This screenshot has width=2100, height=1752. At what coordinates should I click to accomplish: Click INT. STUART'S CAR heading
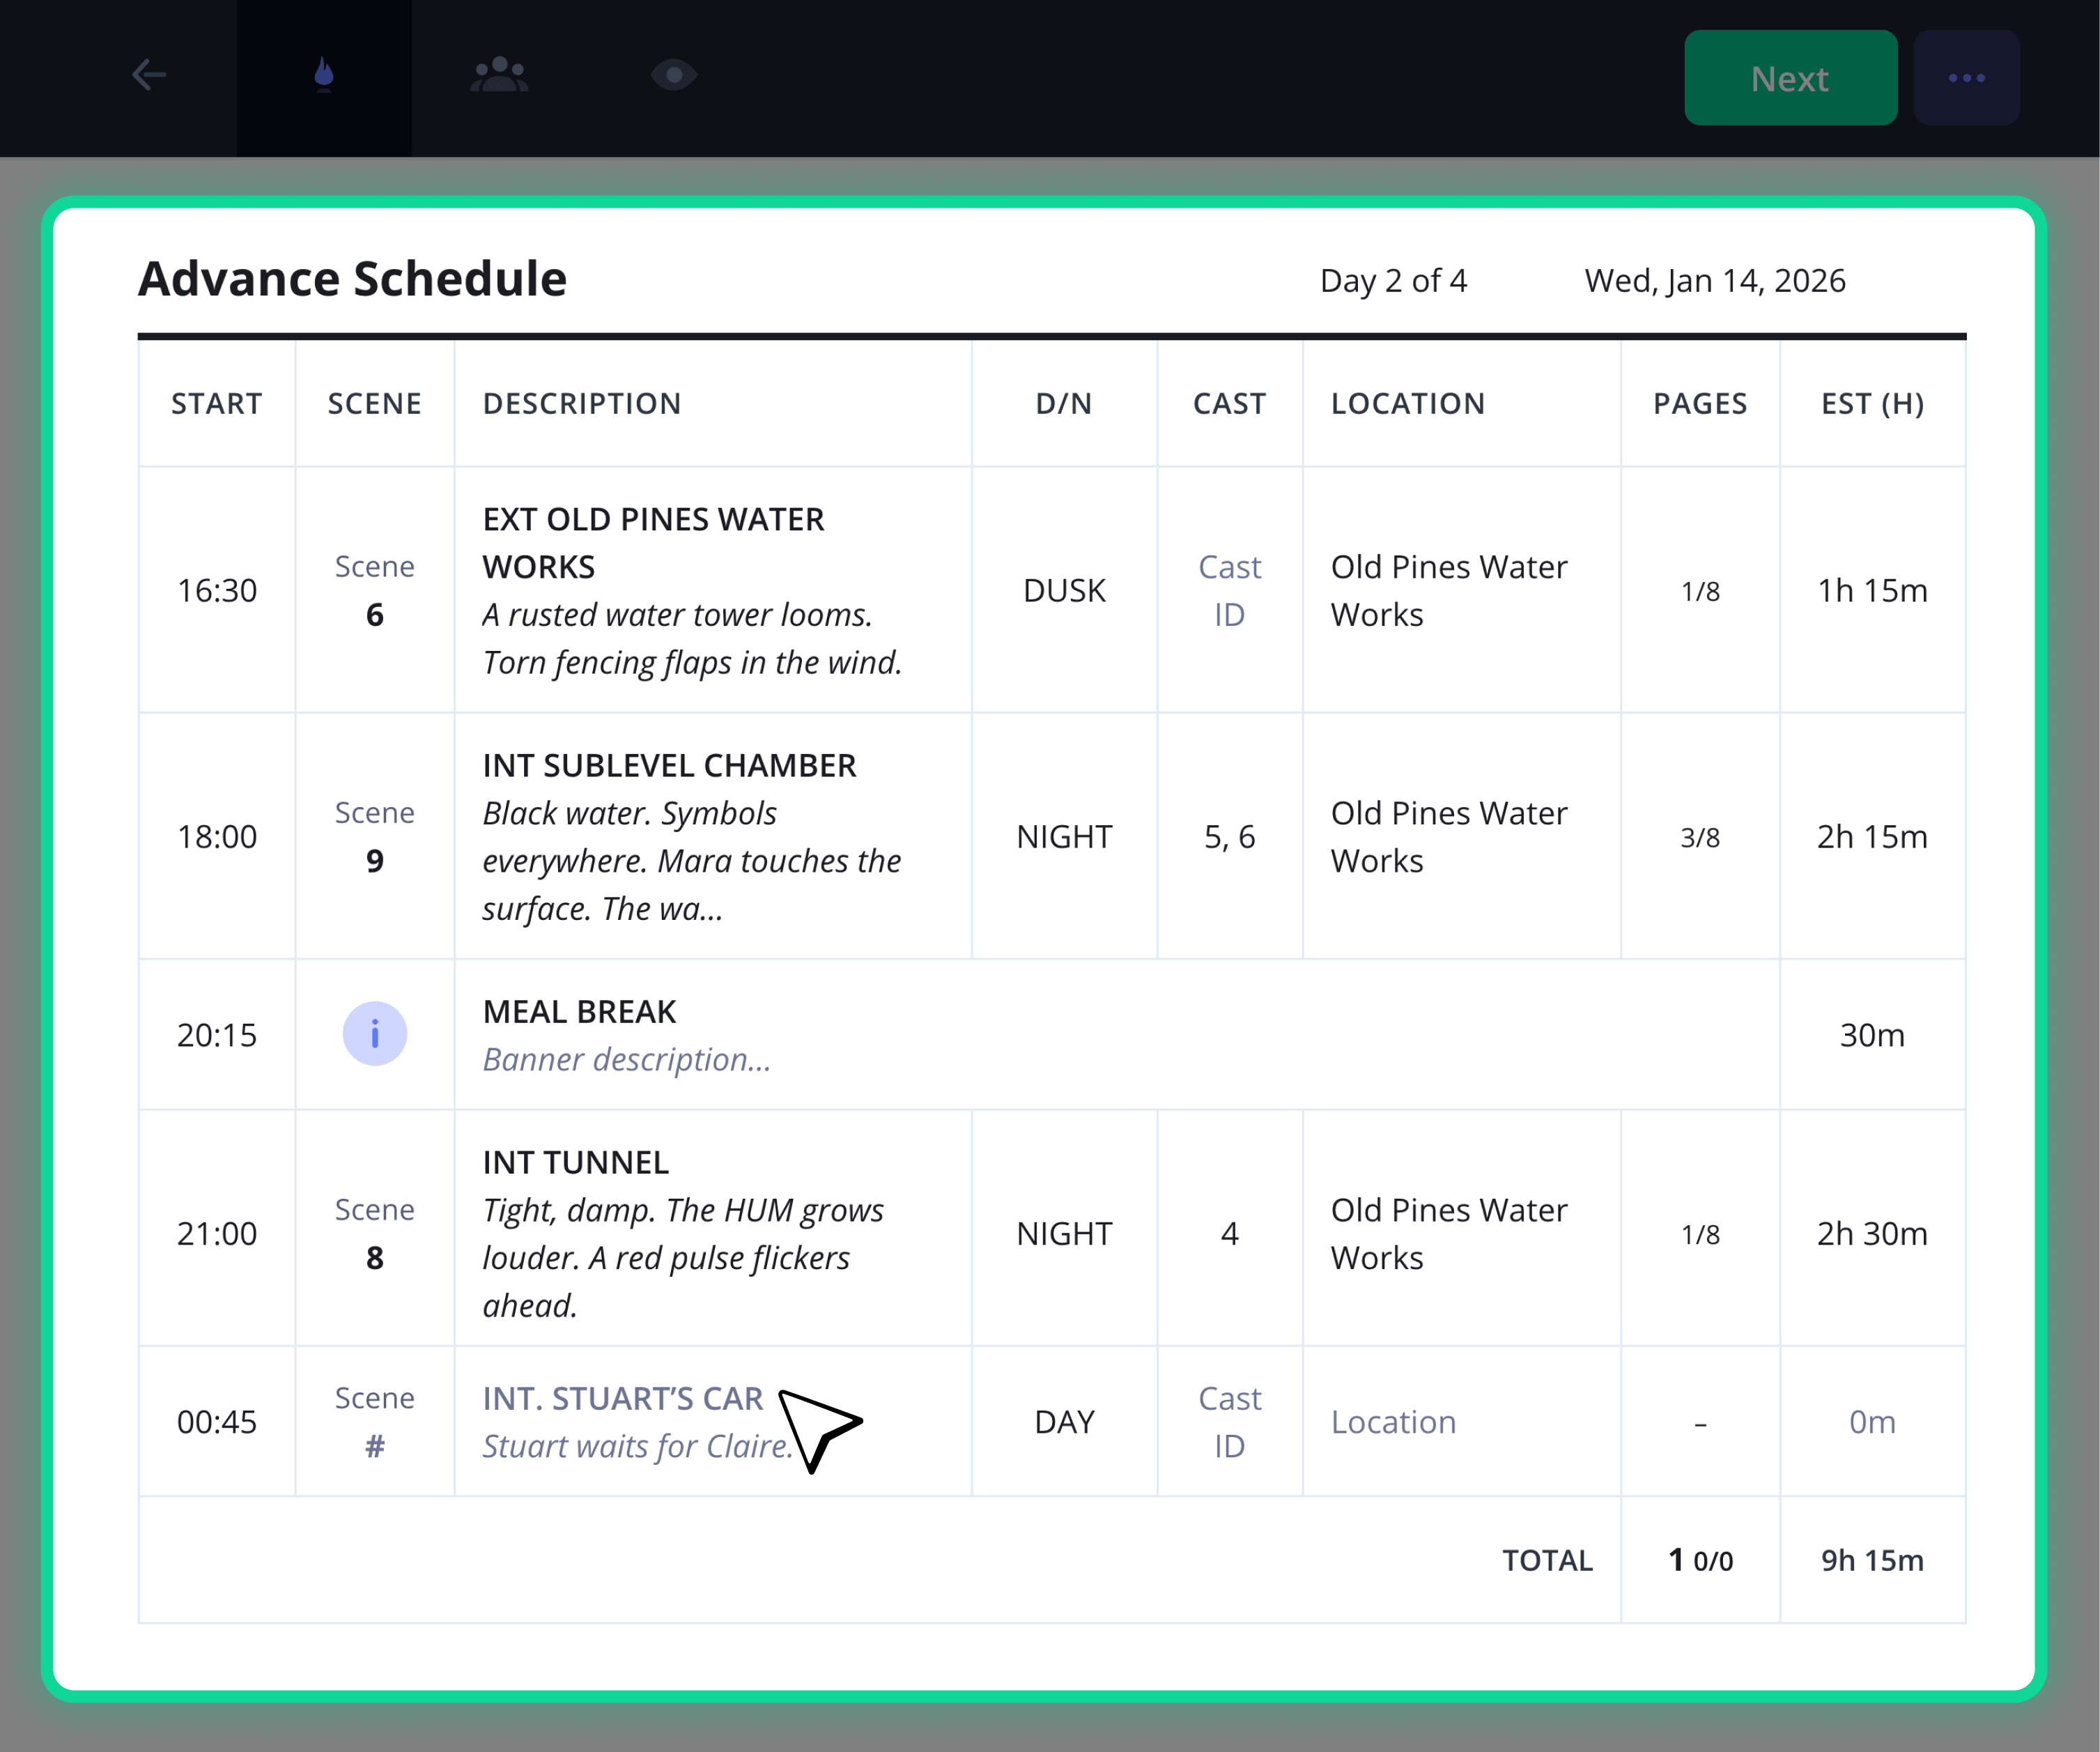[622, 1398]
